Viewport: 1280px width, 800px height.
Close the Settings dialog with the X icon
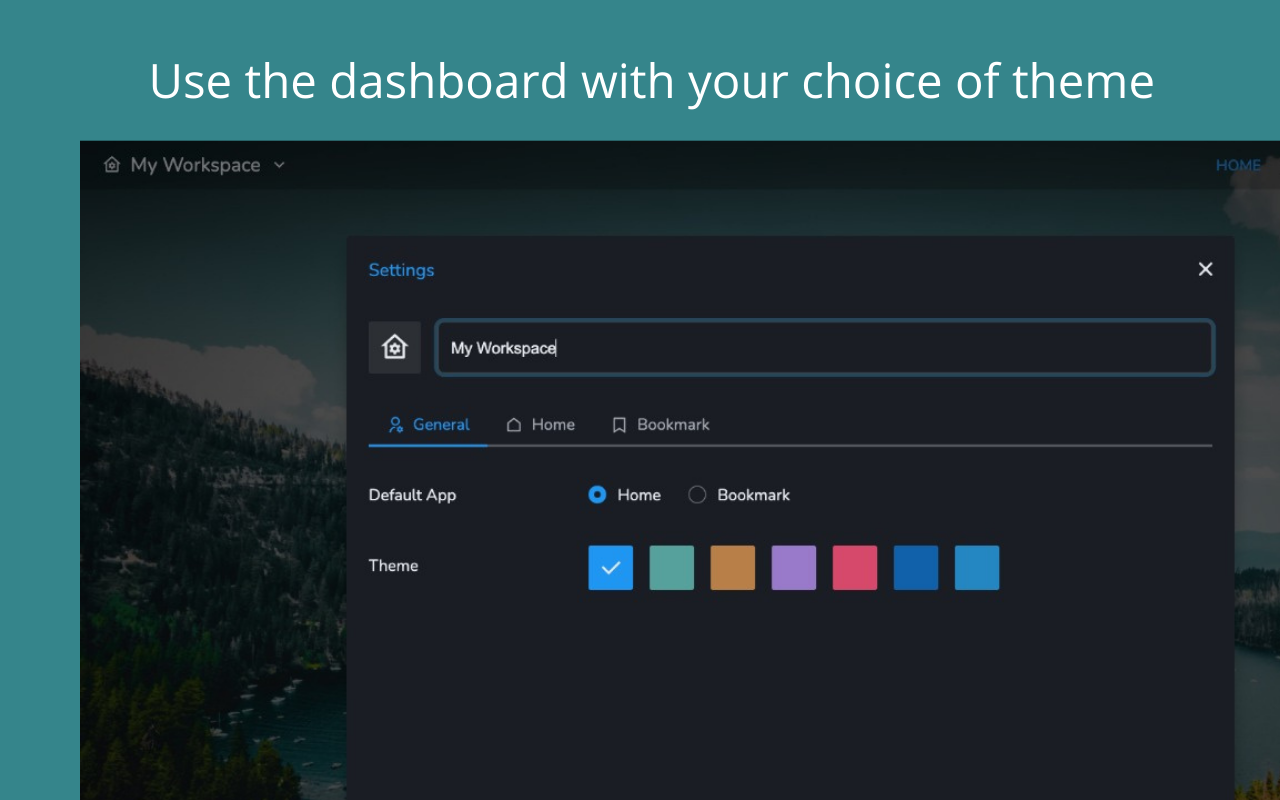pyautogui.click(x=1205, y=269)
